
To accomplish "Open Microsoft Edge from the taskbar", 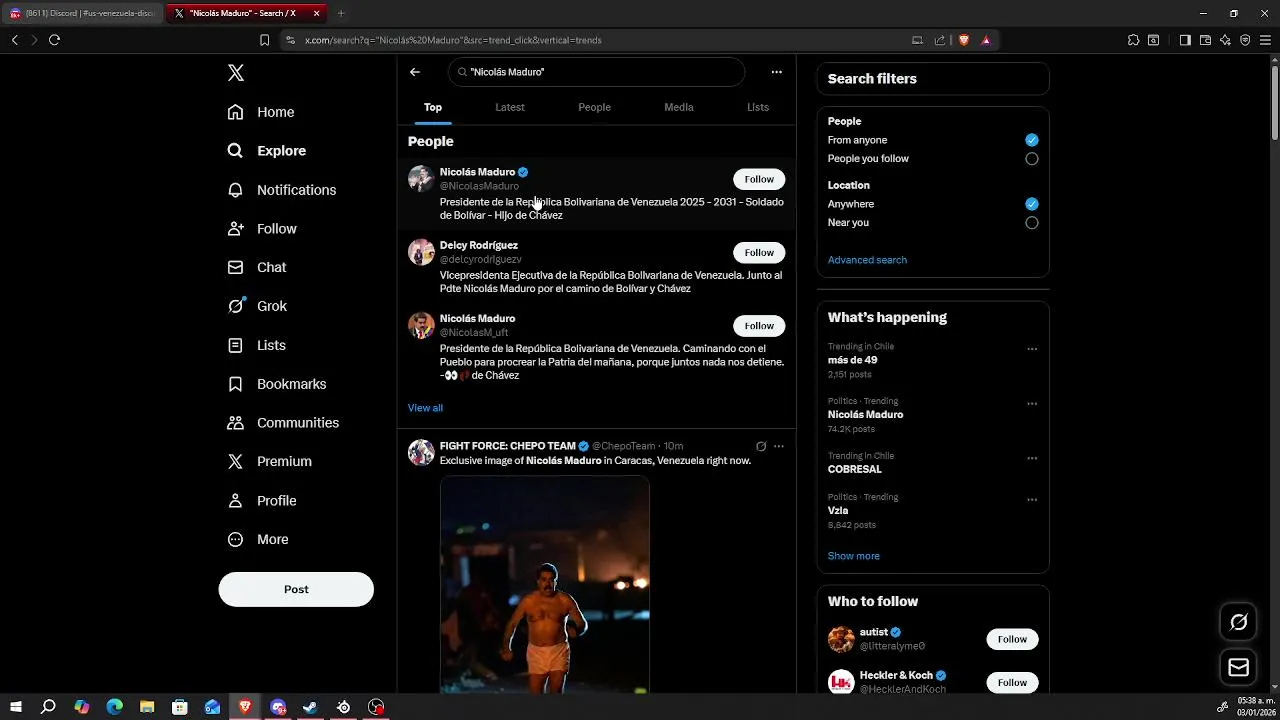I will pyautogui.click(x=114, y=707).
